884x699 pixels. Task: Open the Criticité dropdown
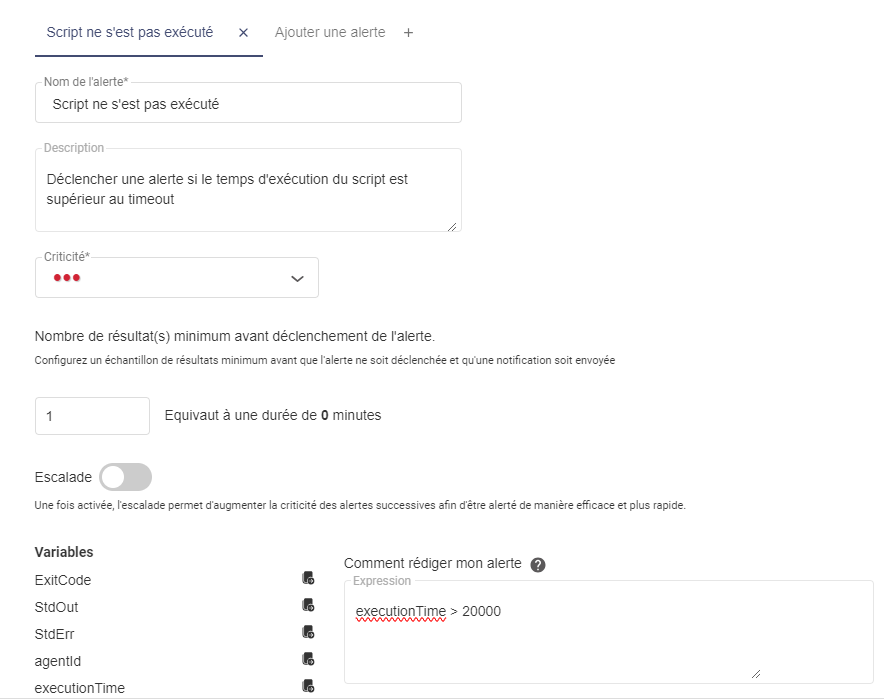click(177, 278)
